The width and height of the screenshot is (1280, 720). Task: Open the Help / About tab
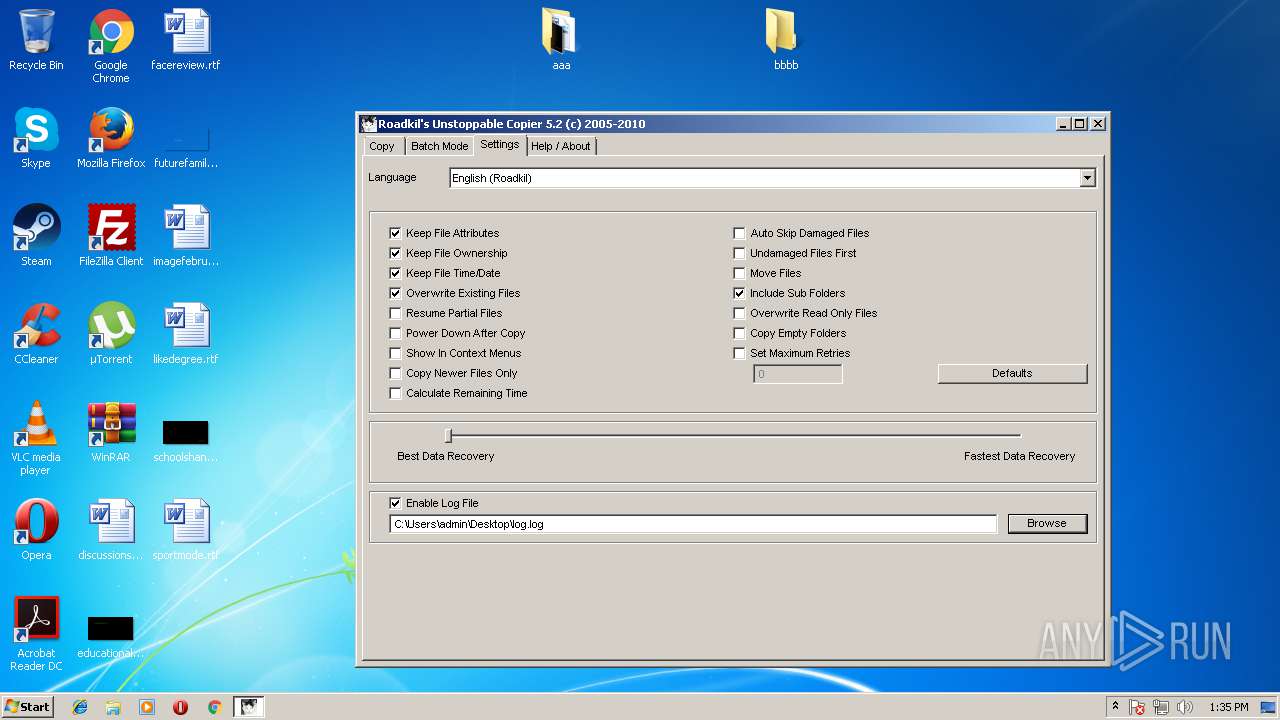tap(560, 146)
